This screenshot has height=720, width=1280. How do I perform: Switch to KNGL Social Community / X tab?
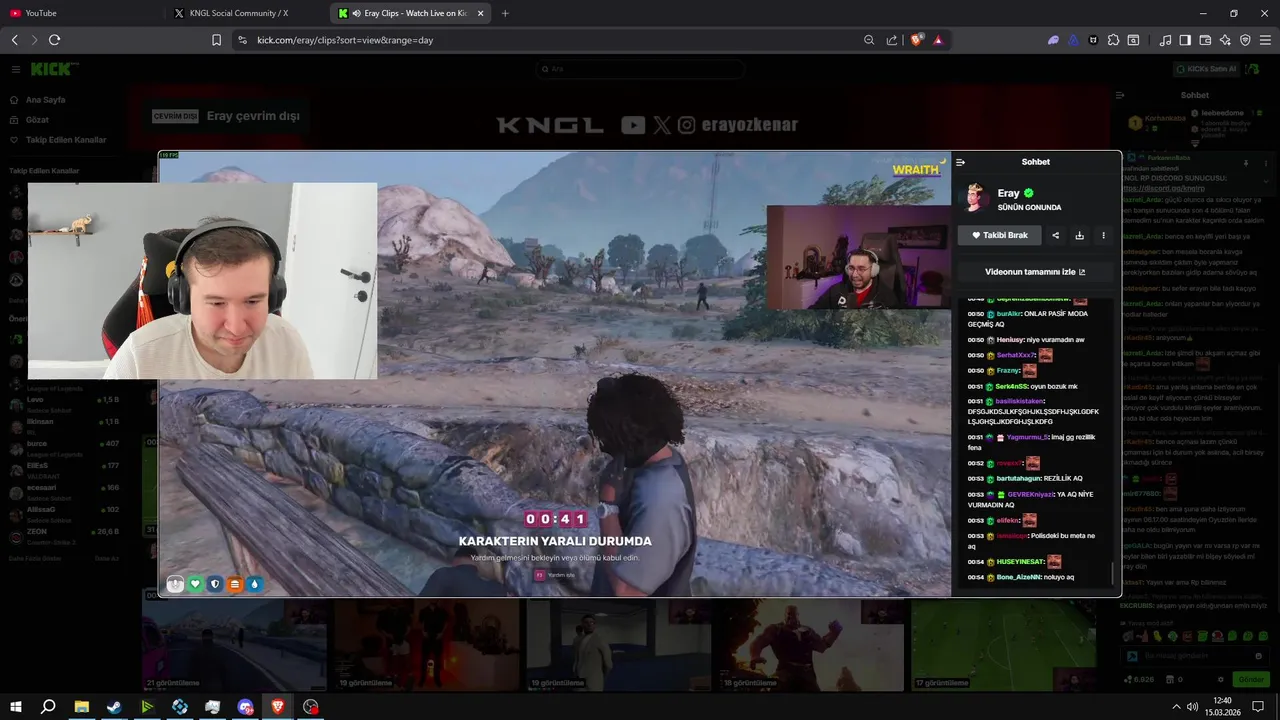[x=246, y=13]
